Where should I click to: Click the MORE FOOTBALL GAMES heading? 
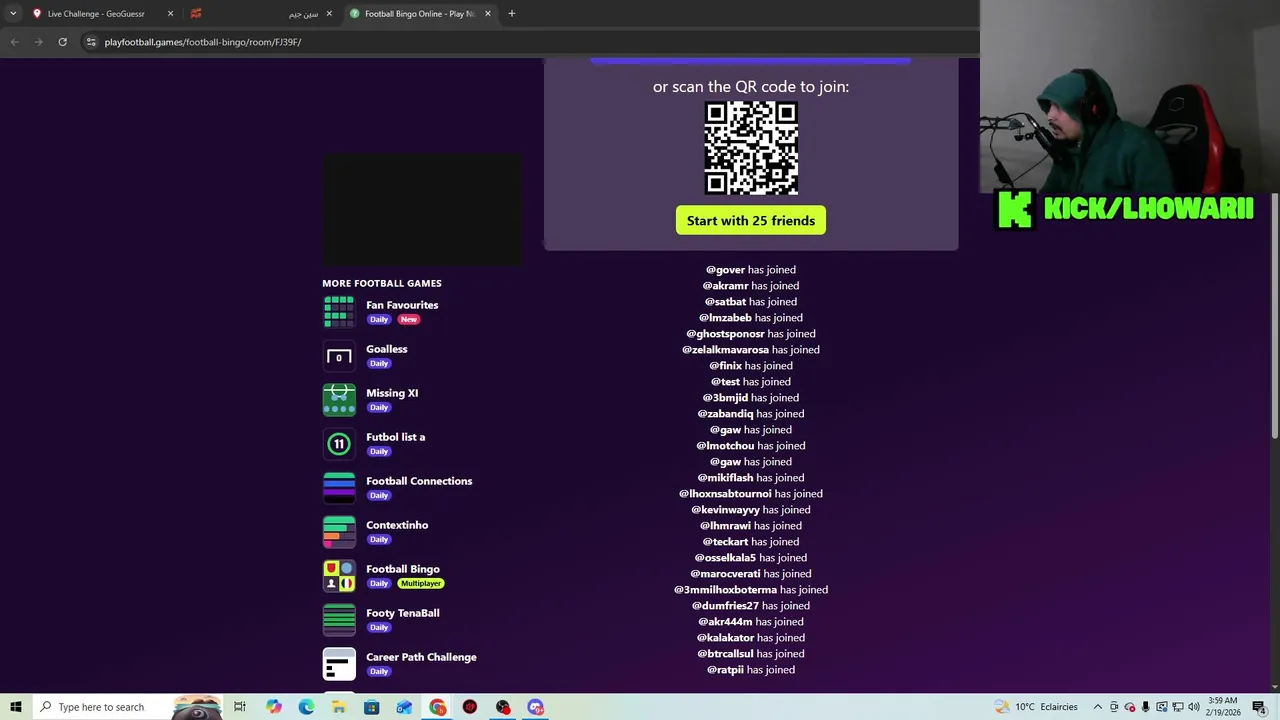coord(382,283)
